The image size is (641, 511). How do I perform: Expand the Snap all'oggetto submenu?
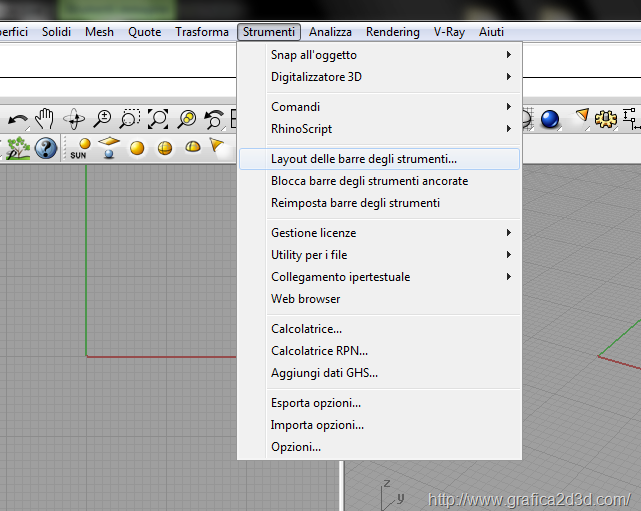coord(379,55)
